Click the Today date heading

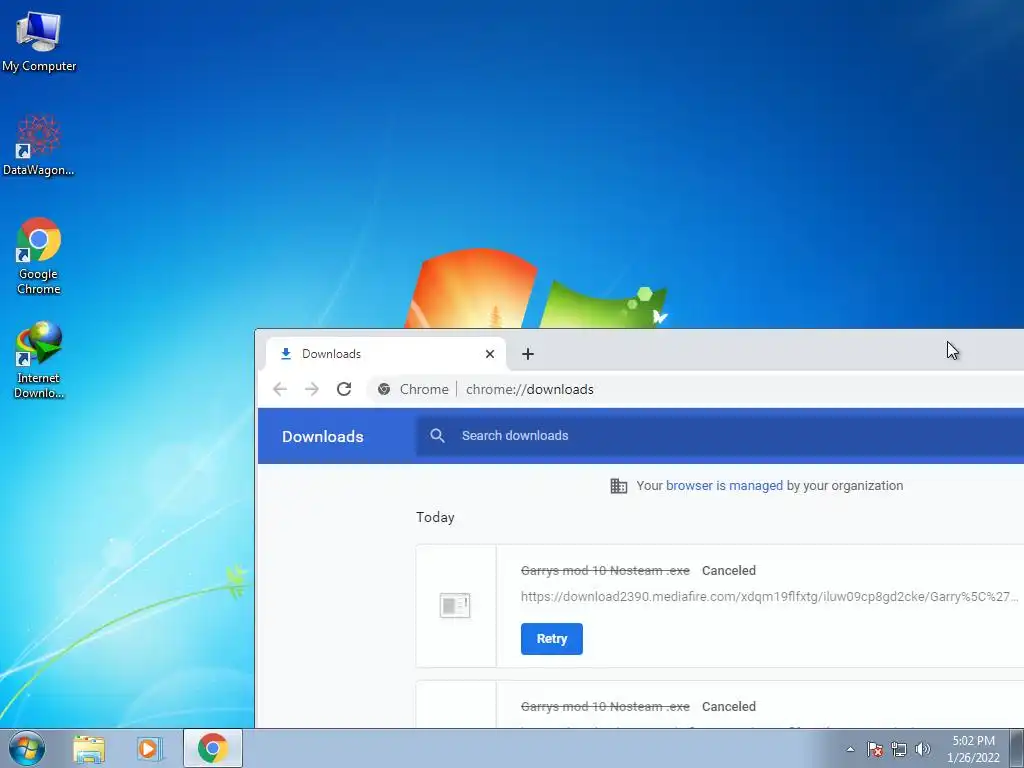coord(436,517)
